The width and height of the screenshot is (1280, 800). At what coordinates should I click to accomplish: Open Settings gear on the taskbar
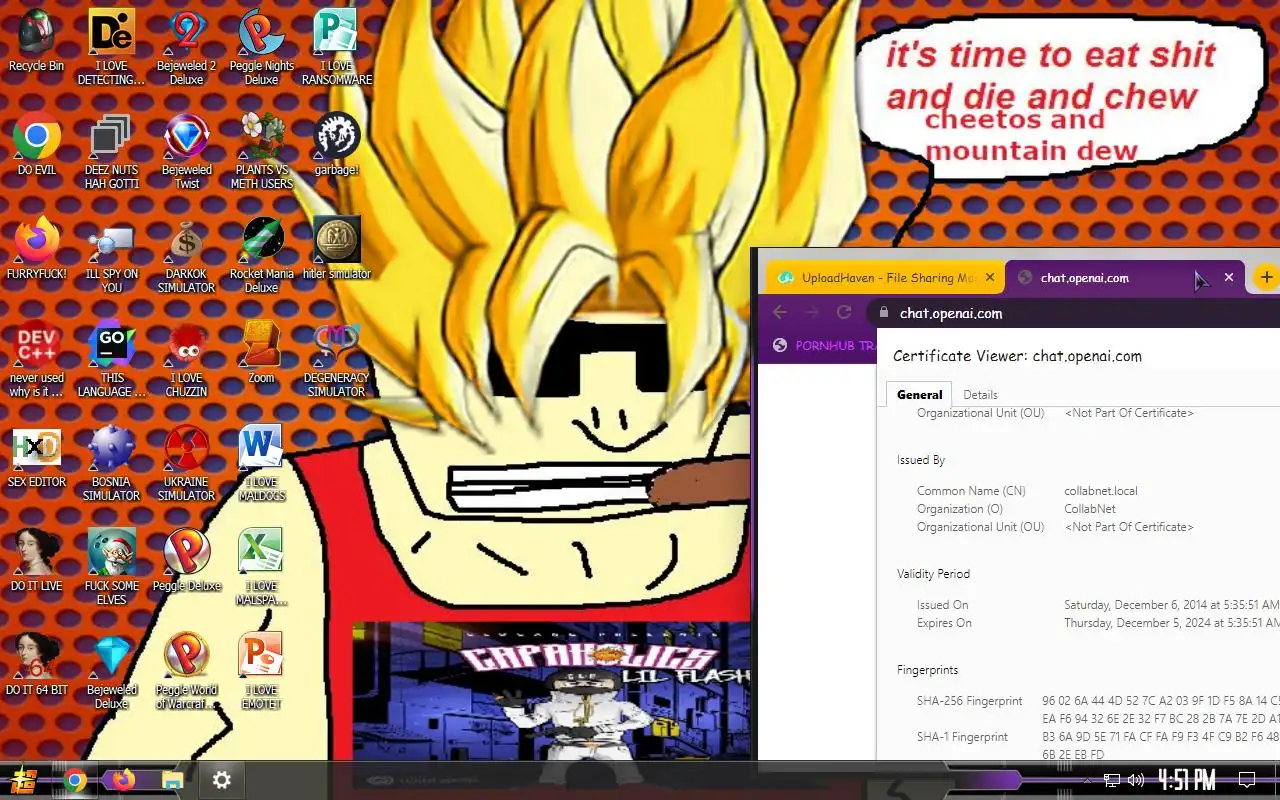(222, 780)
